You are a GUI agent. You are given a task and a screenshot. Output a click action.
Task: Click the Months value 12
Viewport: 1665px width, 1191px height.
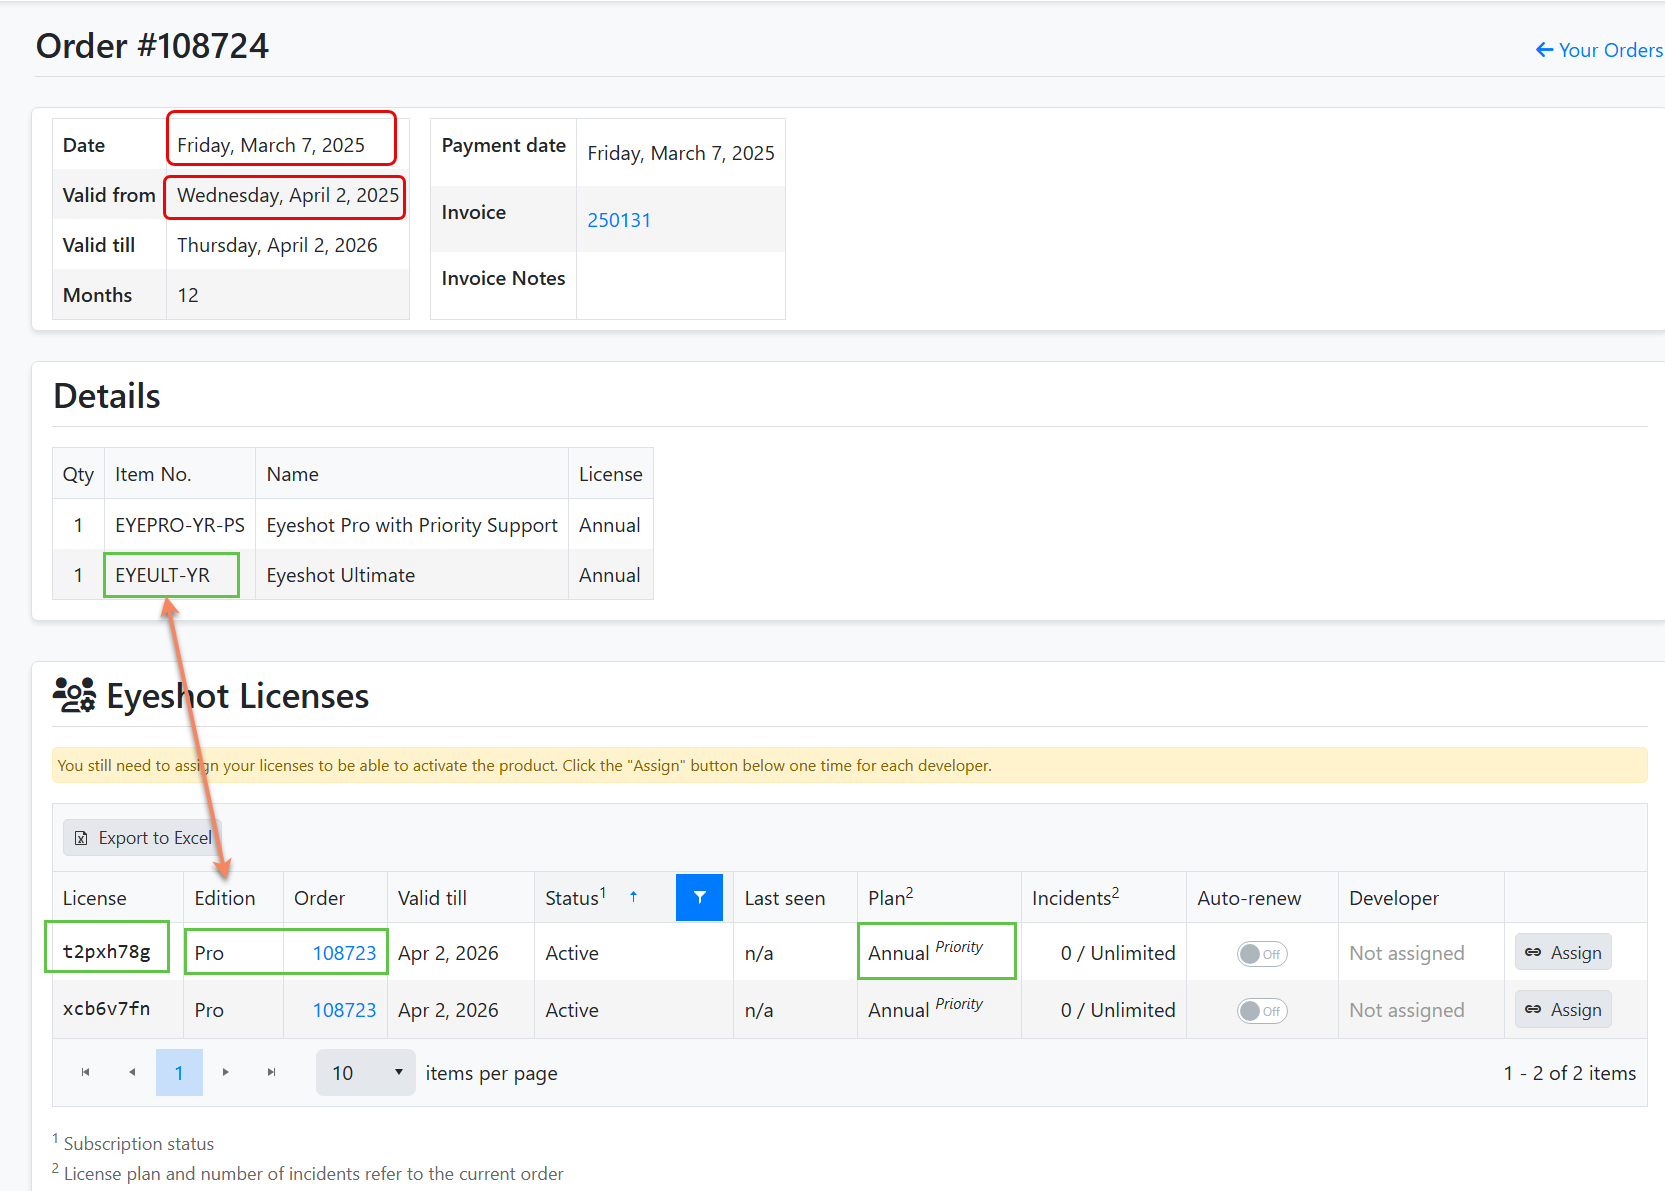pos(188,295)
